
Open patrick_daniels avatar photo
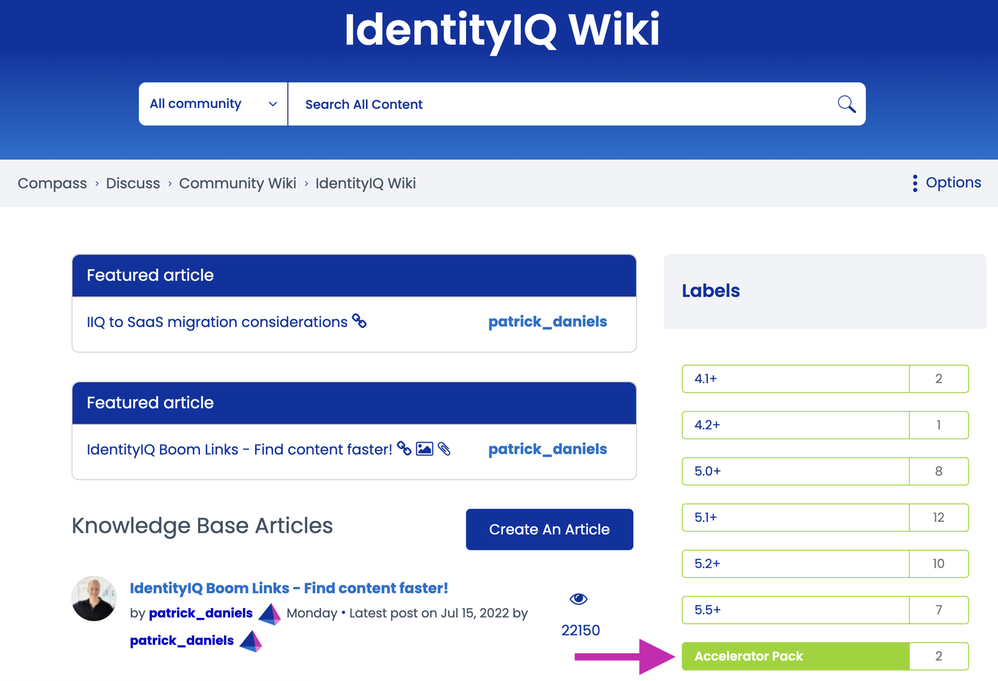click(x=94, y=598)
